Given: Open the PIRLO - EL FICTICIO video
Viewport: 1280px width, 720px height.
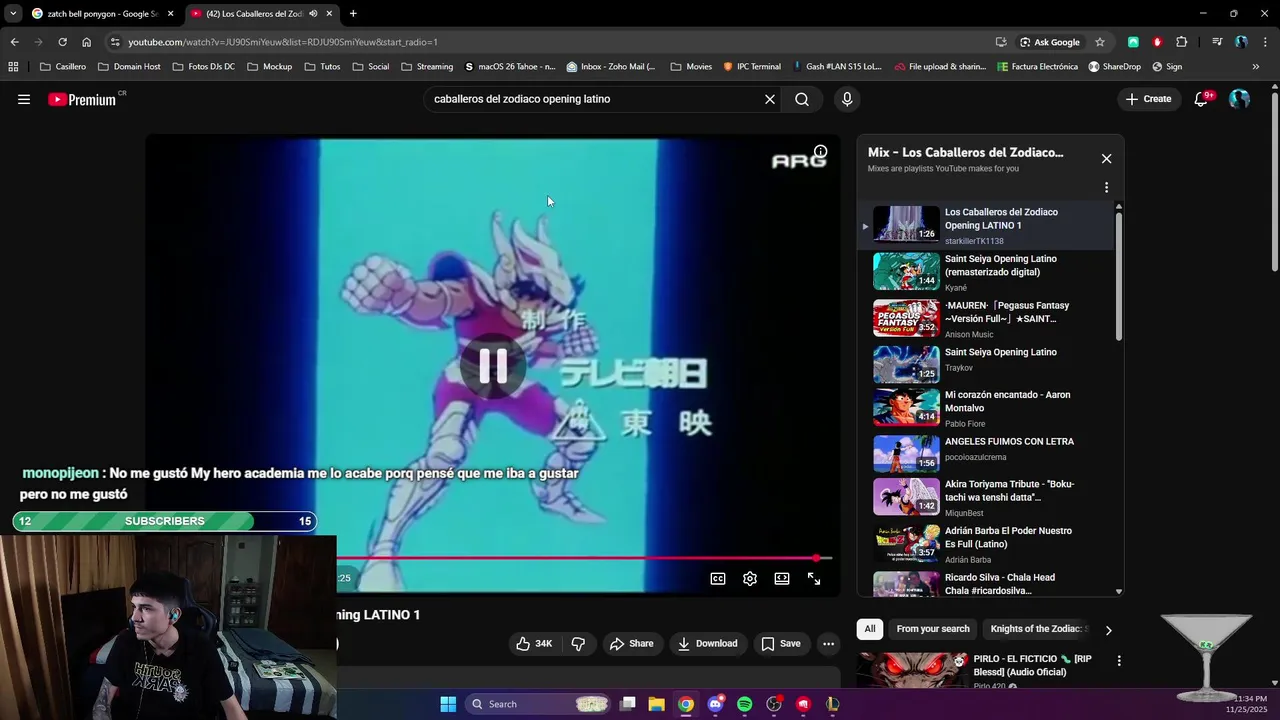Looking at the screenshot, I should pos(1032,666).
